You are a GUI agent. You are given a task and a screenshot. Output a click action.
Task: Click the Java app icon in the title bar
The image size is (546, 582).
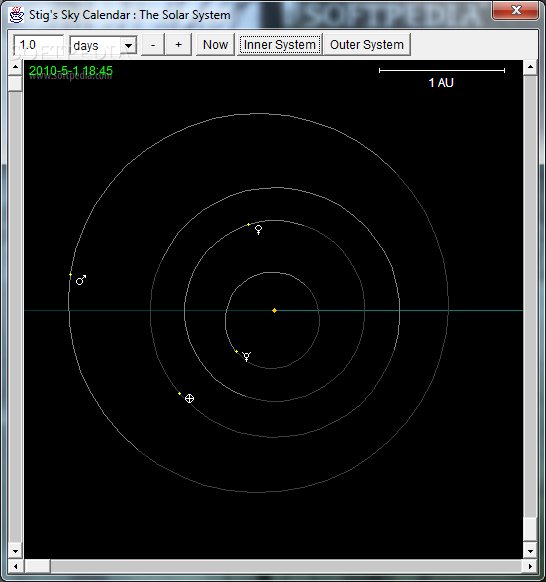(17, 15)
